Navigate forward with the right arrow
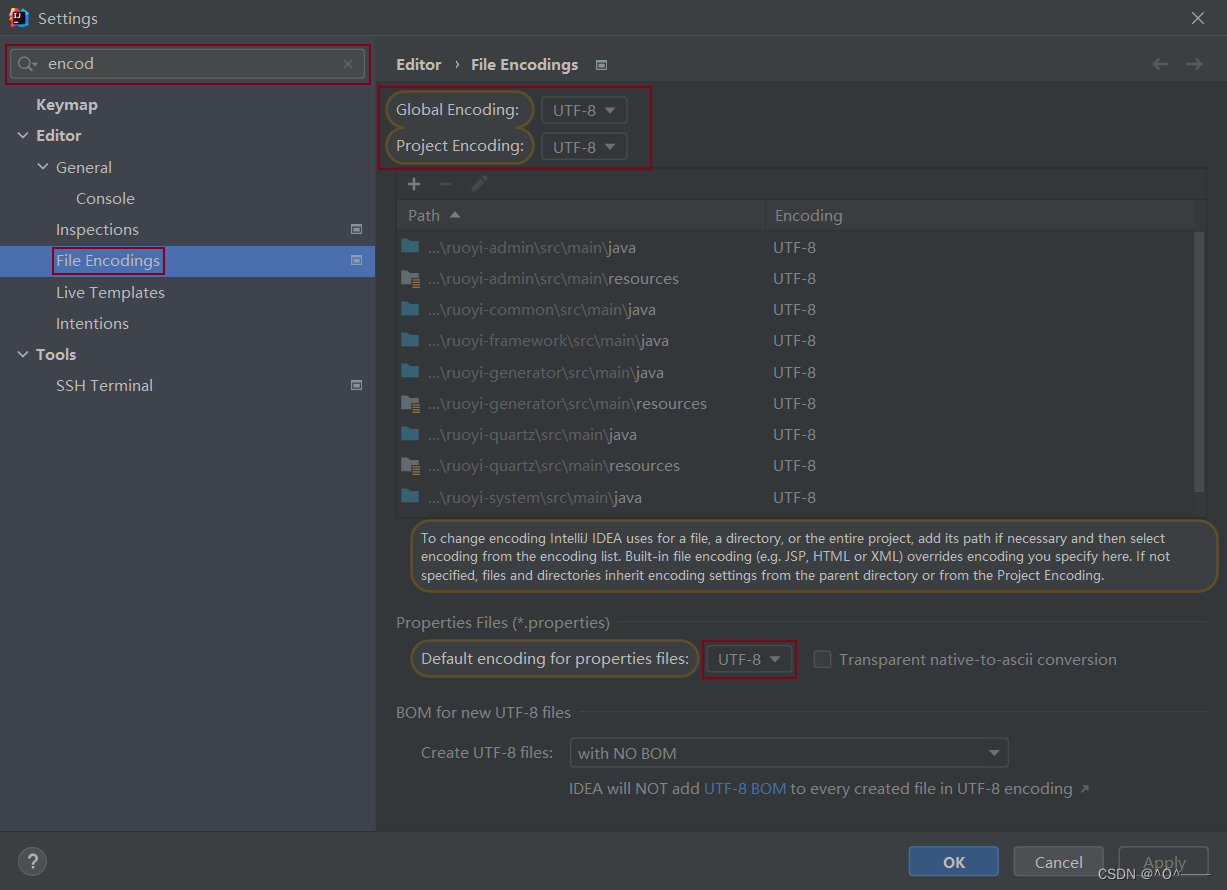This screenshot has width=1227, height=890. click(1194, 64)
